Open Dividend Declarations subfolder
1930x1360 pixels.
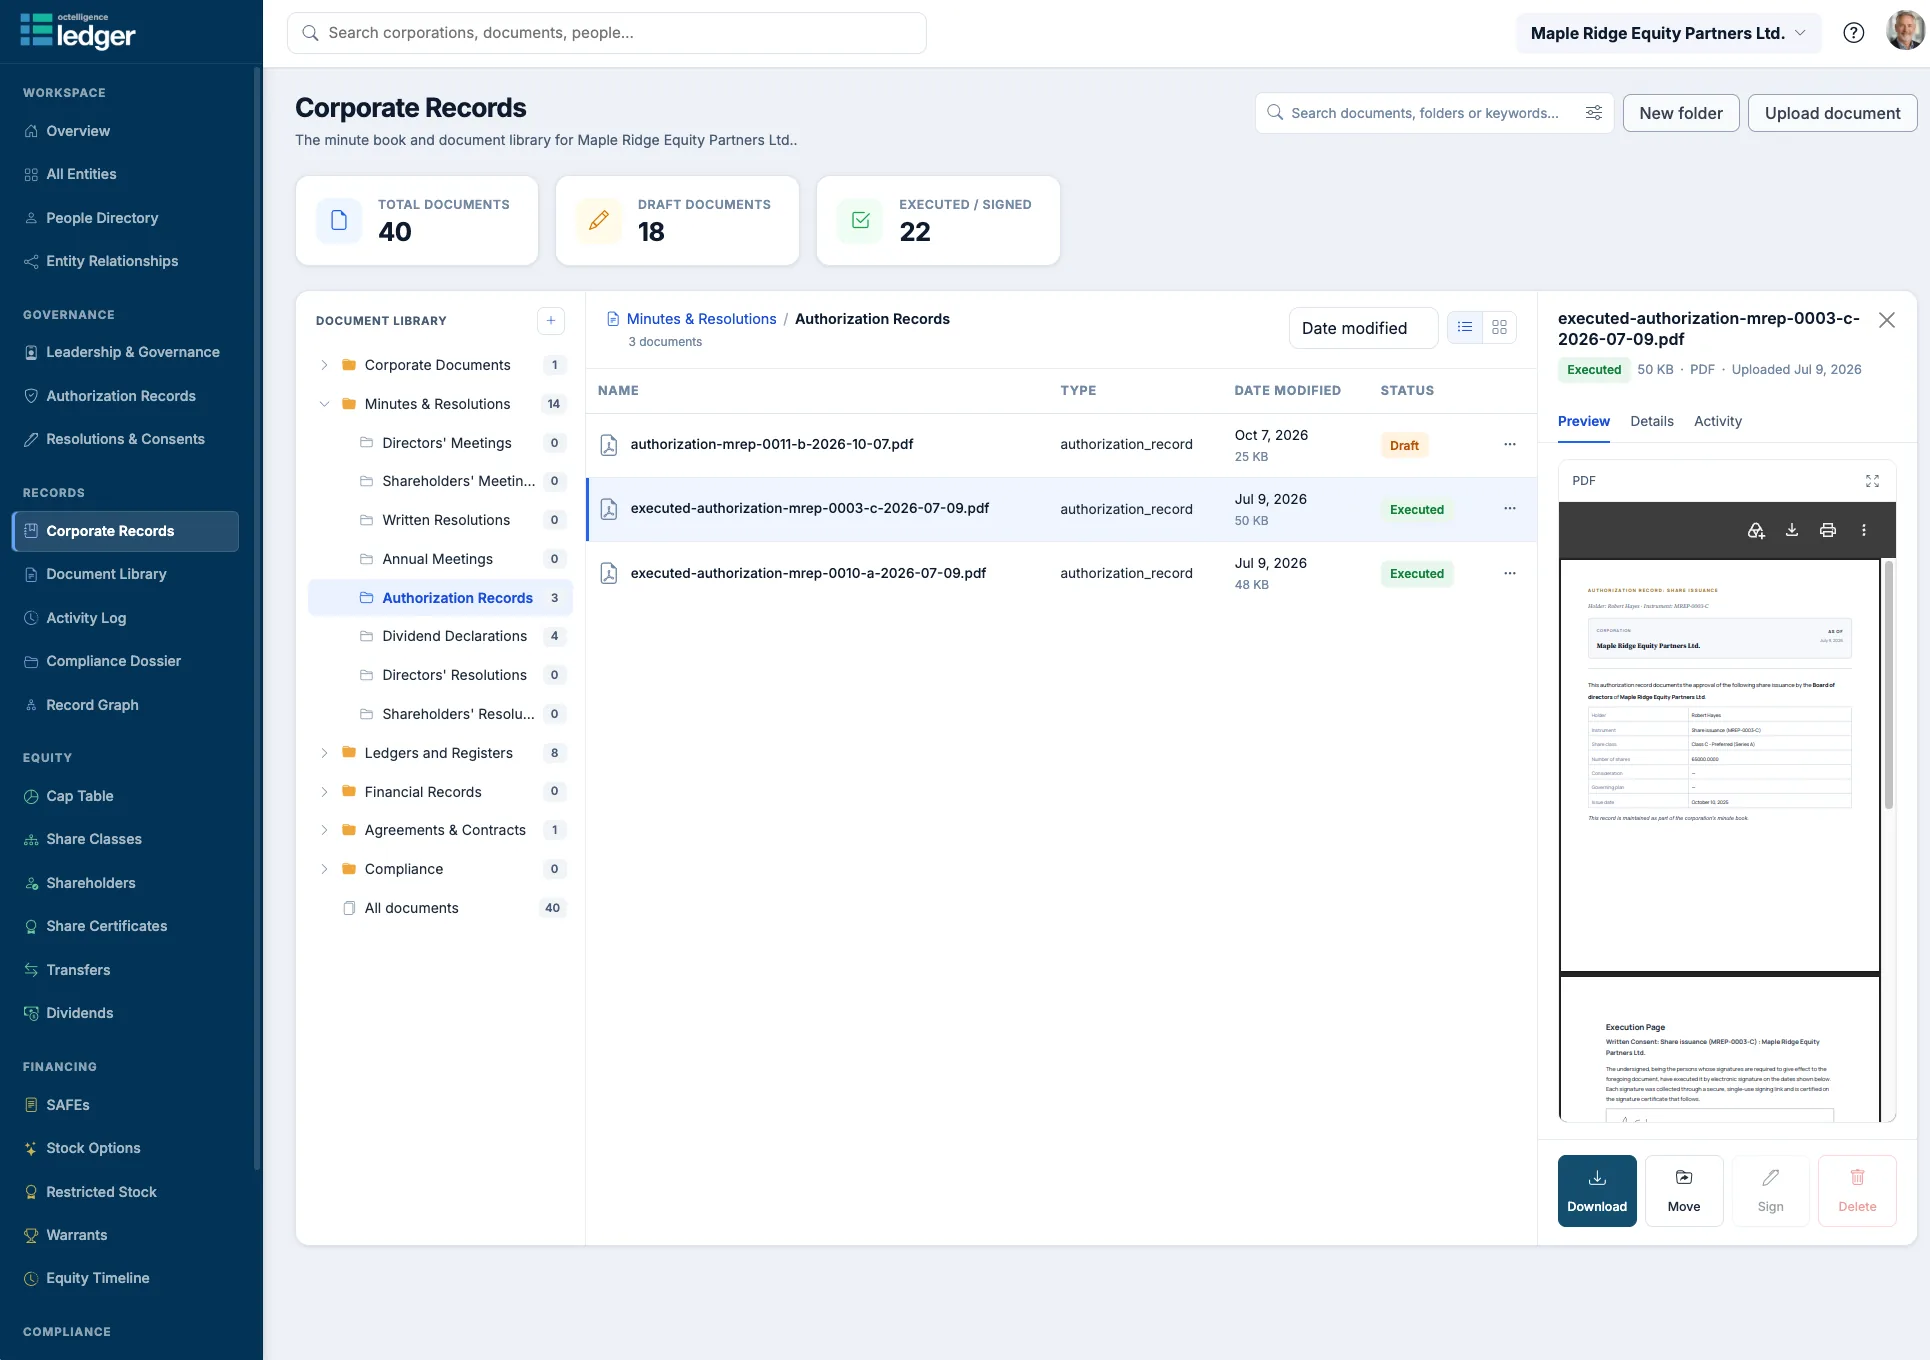pos(454,636)
